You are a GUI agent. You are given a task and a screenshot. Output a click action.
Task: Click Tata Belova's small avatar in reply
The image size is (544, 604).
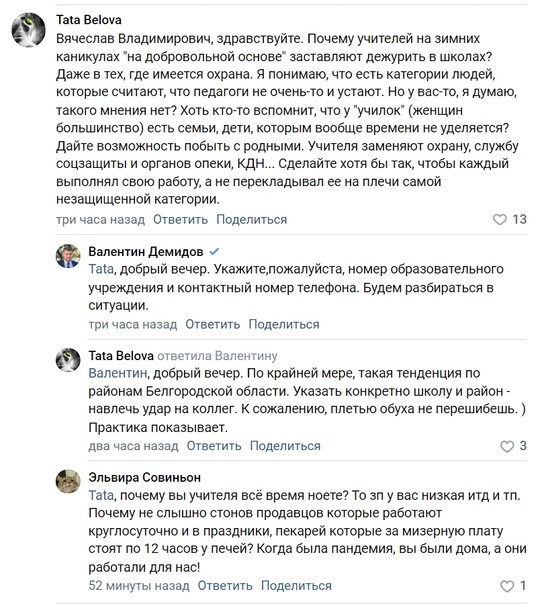pyautogui.click(x=68, y=360)
